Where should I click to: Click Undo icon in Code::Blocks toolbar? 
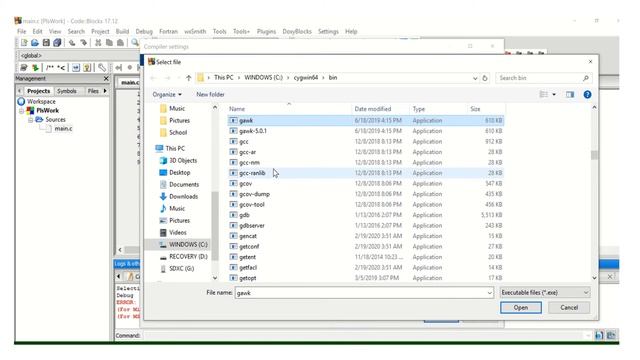coord(72,42)
